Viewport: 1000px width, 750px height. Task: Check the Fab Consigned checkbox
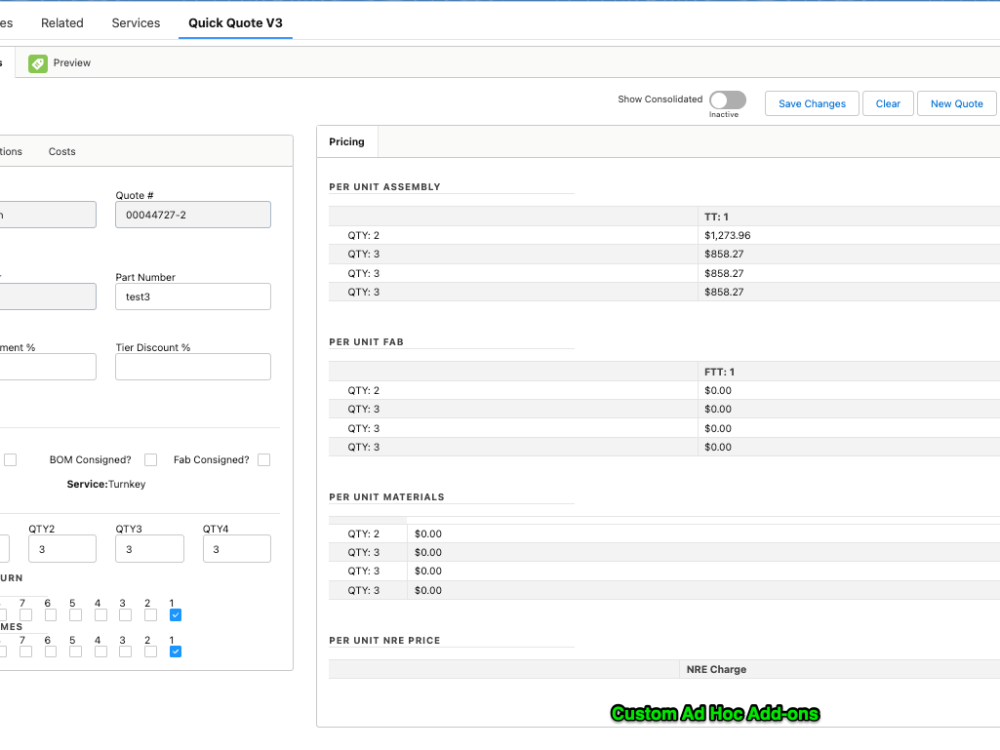point(263,459)
